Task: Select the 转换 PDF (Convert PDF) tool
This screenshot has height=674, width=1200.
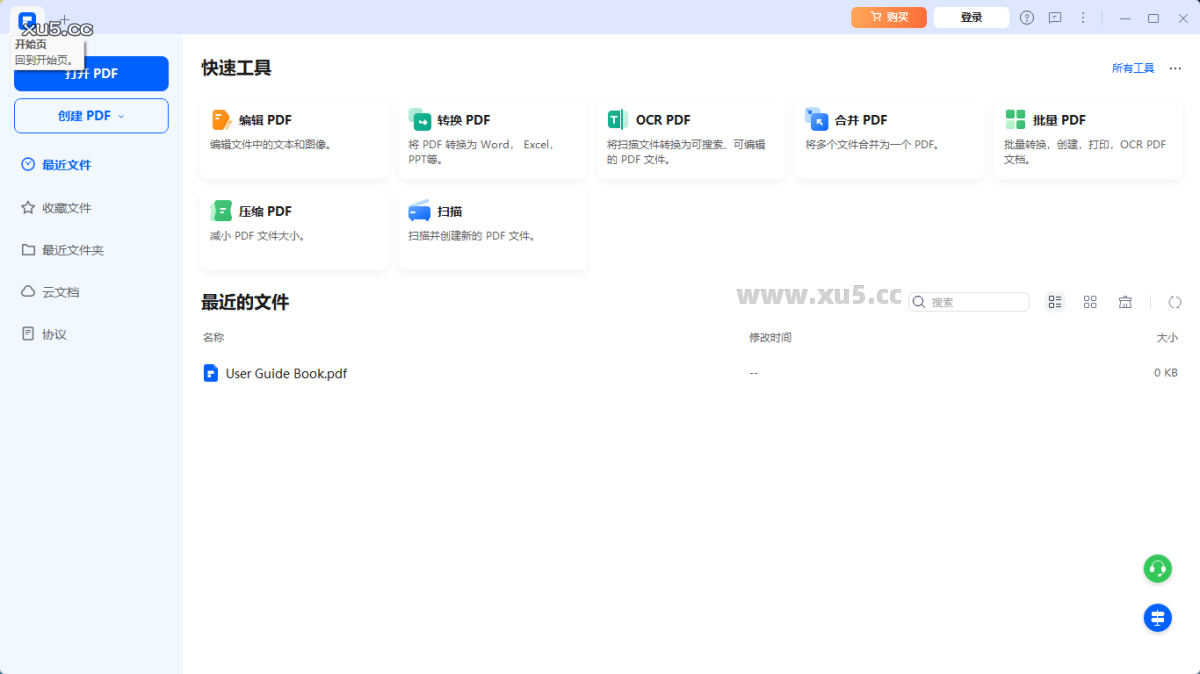Action: pos(492,137)
